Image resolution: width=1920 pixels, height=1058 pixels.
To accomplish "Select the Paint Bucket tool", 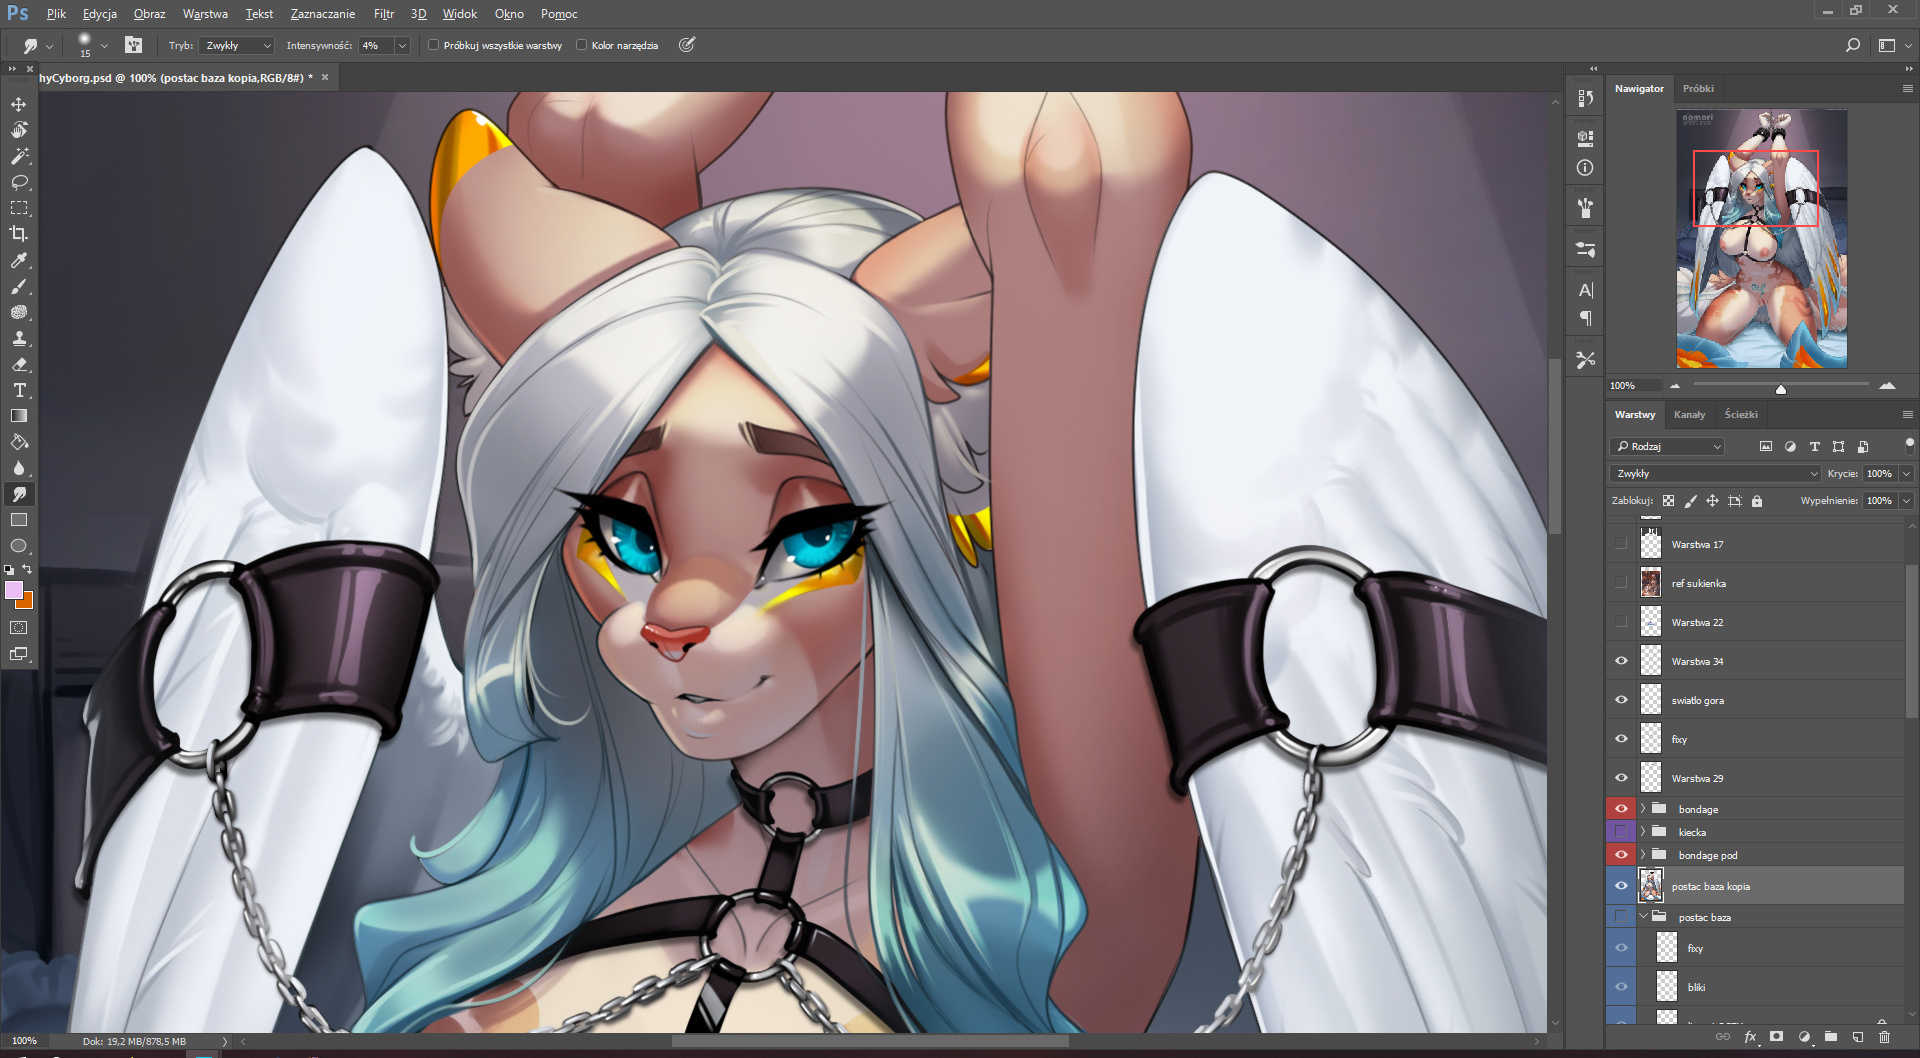I will coord(19,442).
